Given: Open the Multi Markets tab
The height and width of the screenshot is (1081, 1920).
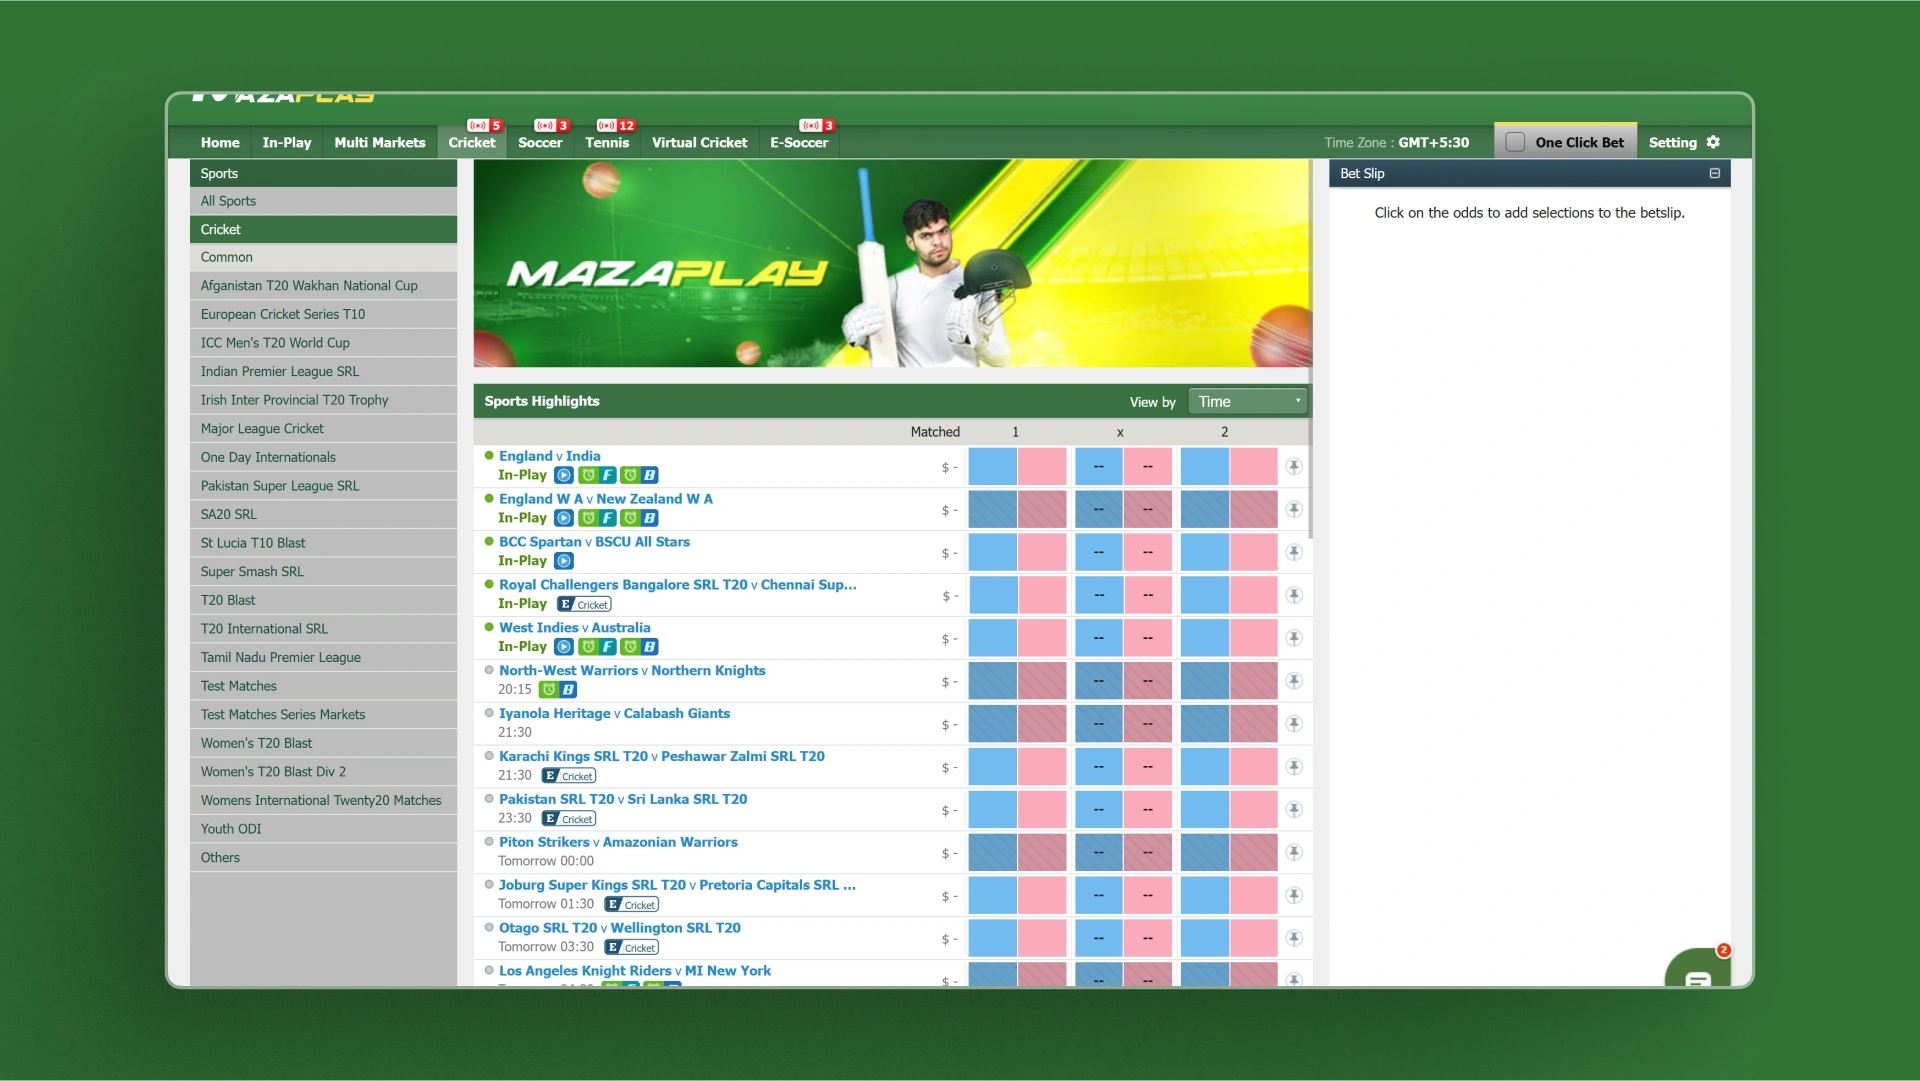Looking at the screenshot, I should click(380, 143).
